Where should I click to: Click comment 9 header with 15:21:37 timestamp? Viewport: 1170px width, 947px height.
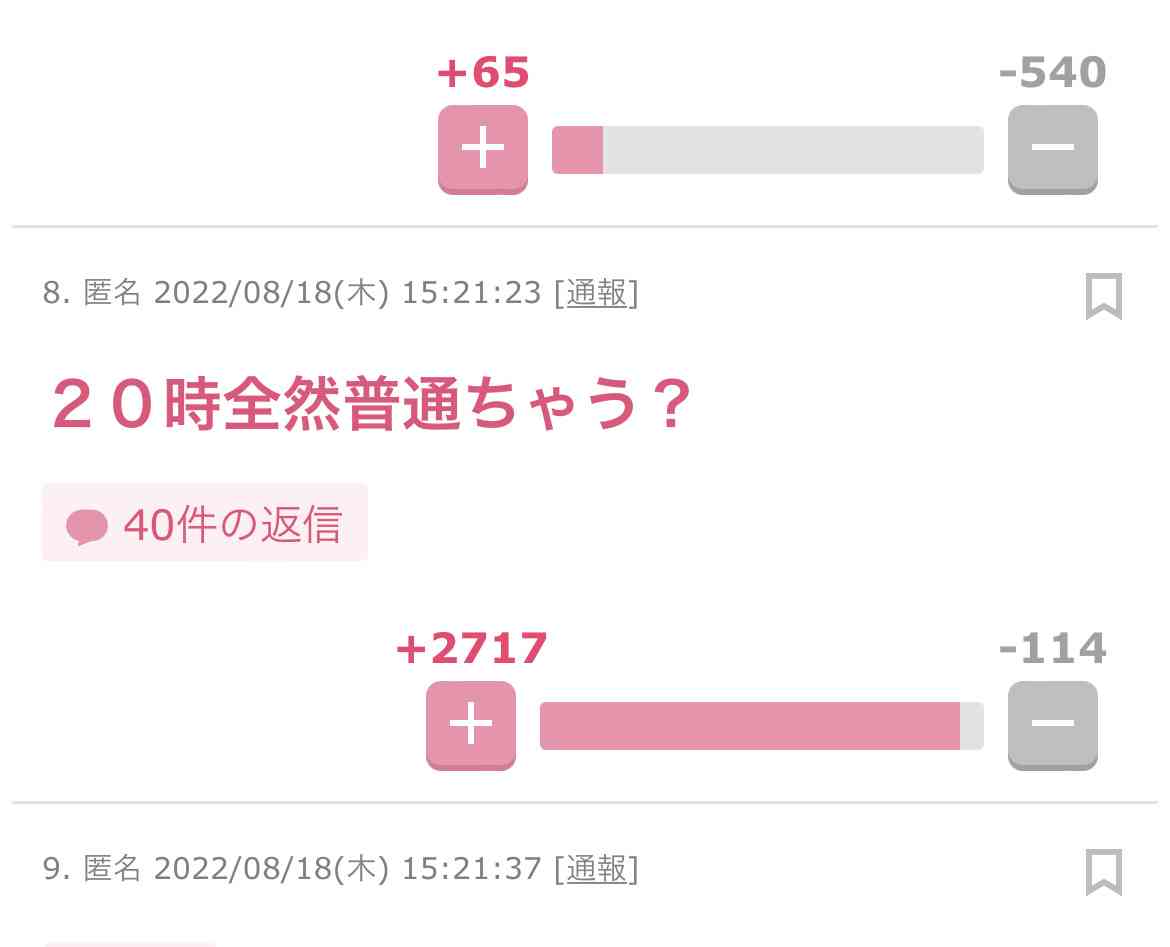pyautogui.click(x=341, y=869)
